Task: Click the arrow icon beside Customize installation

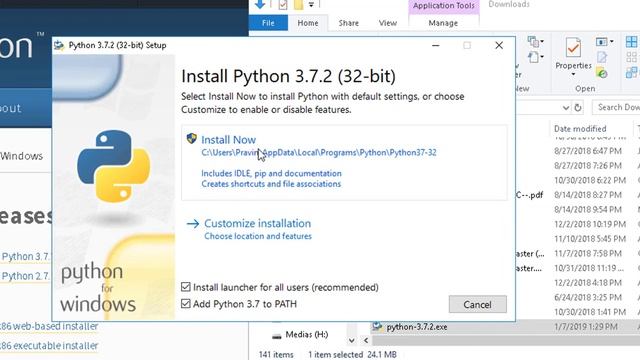Action: click(x=193, y=224)
